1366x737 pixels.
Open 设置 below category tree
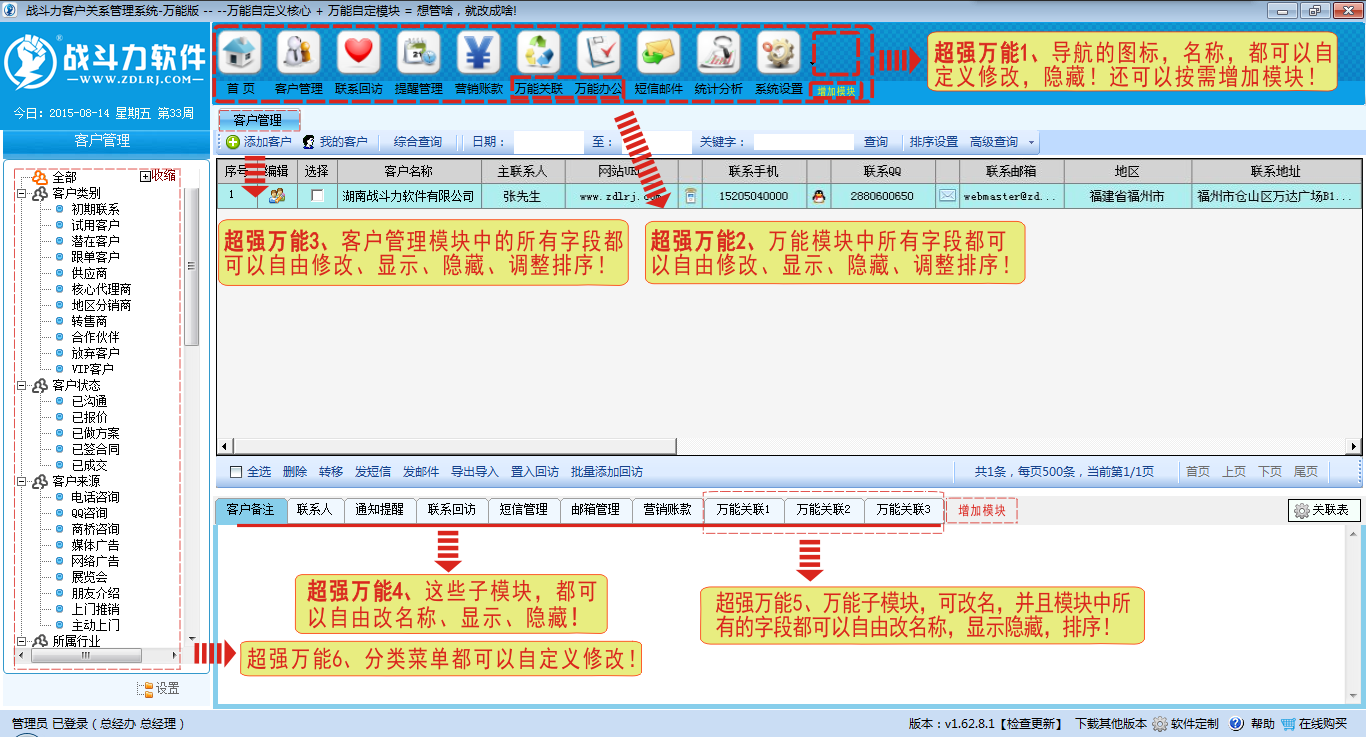coord(158,688)
